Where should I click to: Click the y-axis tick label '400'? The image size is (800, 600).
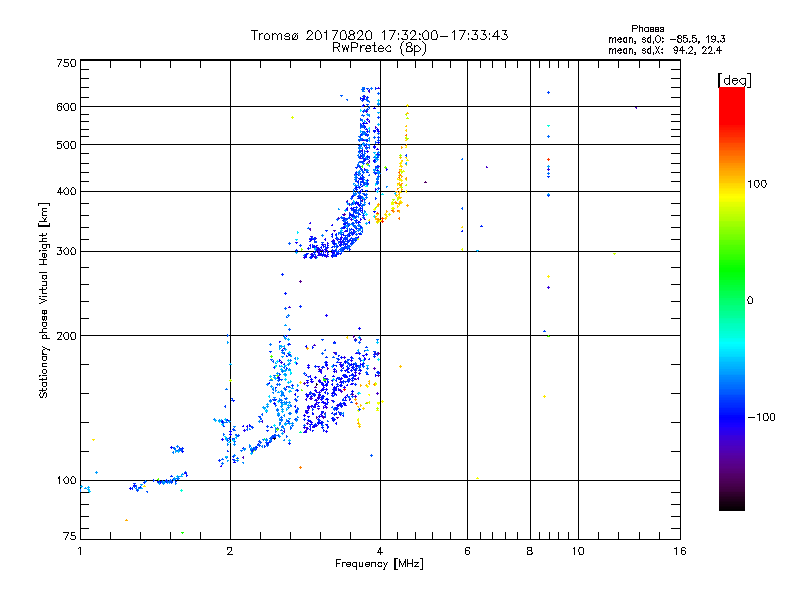(x=66, y=192)
